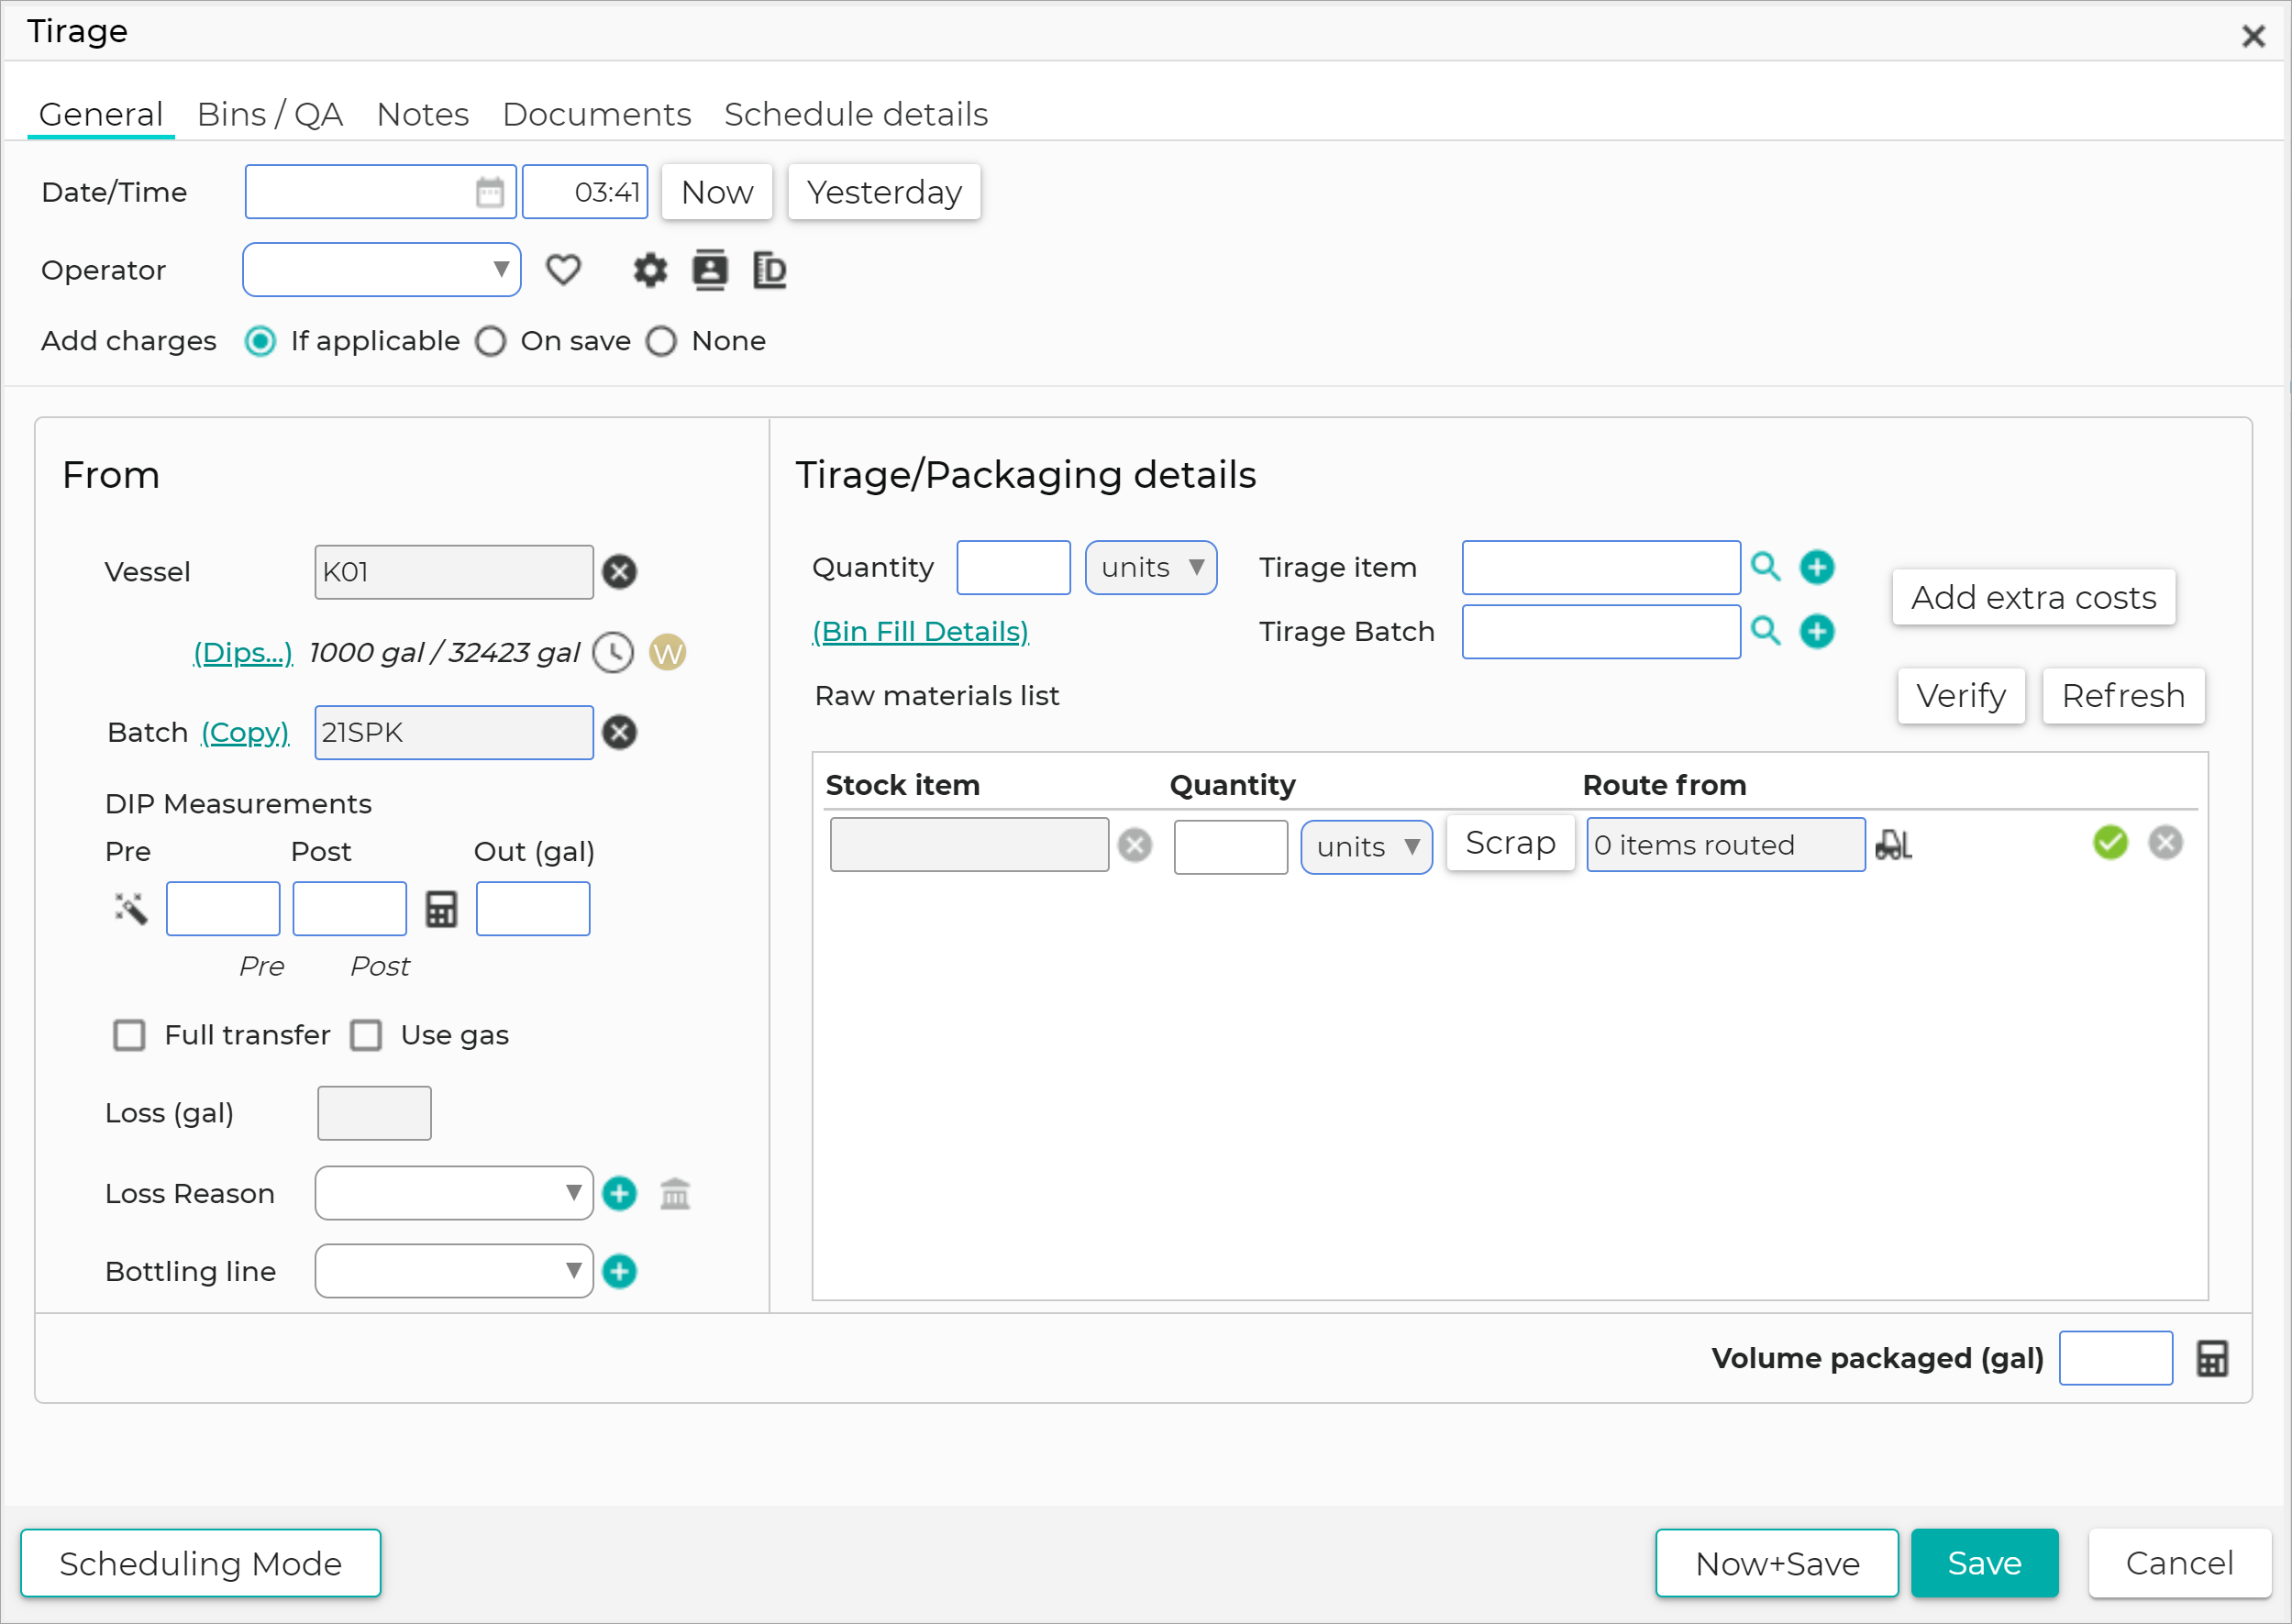The width and height of the screenshot is (2292, 1624).
Task: Open the Documents tab
Action: coord(597,114)
